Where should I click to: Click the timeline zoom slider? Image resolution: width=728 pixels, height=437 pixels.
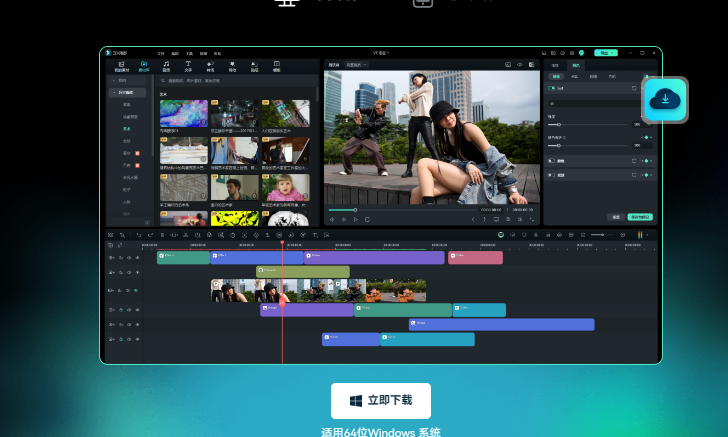(x=604, y=235)
